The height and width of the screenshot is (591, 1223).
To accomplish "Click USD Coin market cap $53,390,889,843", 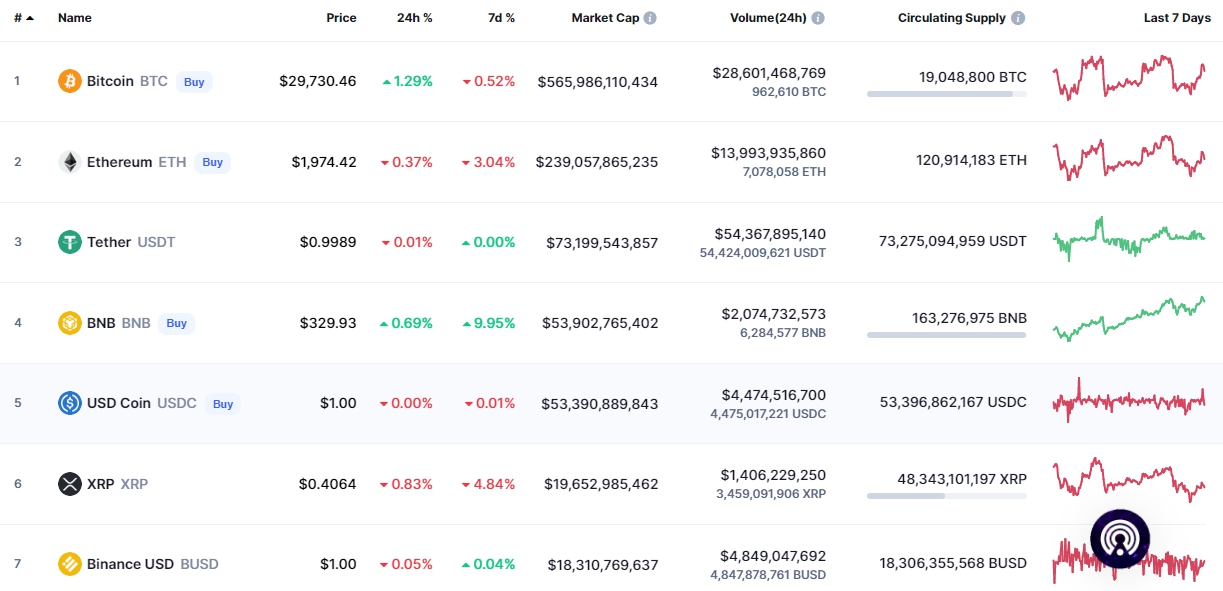I will (600, 403).
